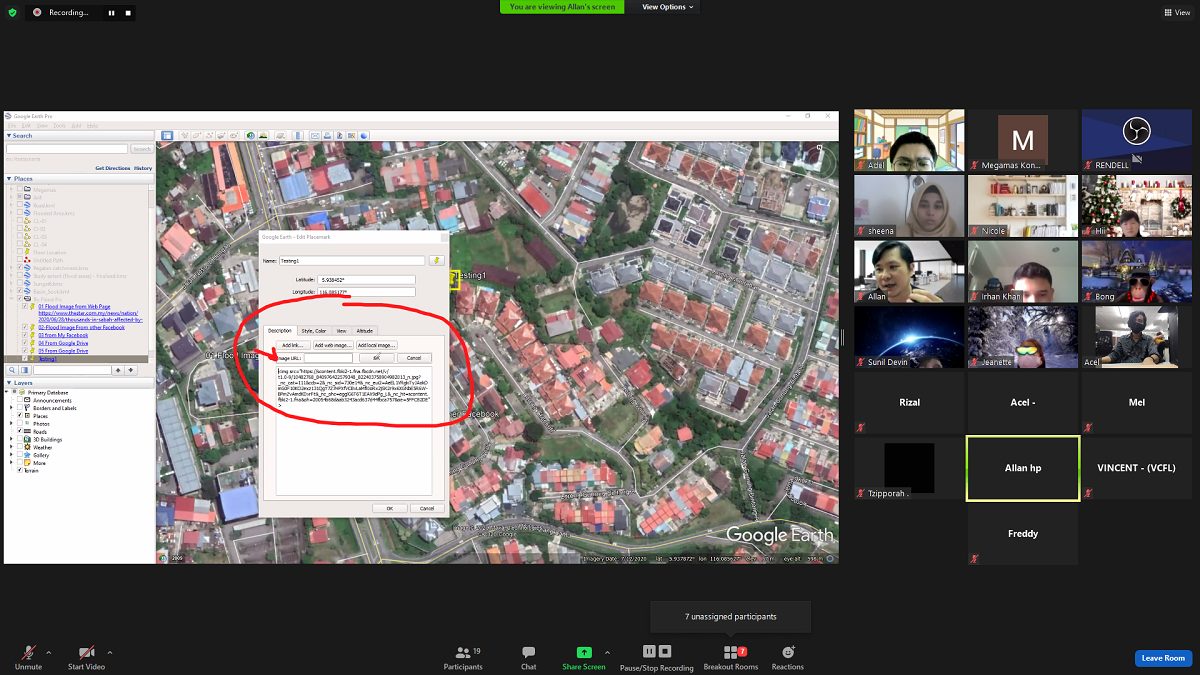This screenshot has width=1200, height=675.
Task: Expand the Weather layer tree node
Action: pos(13,447)
